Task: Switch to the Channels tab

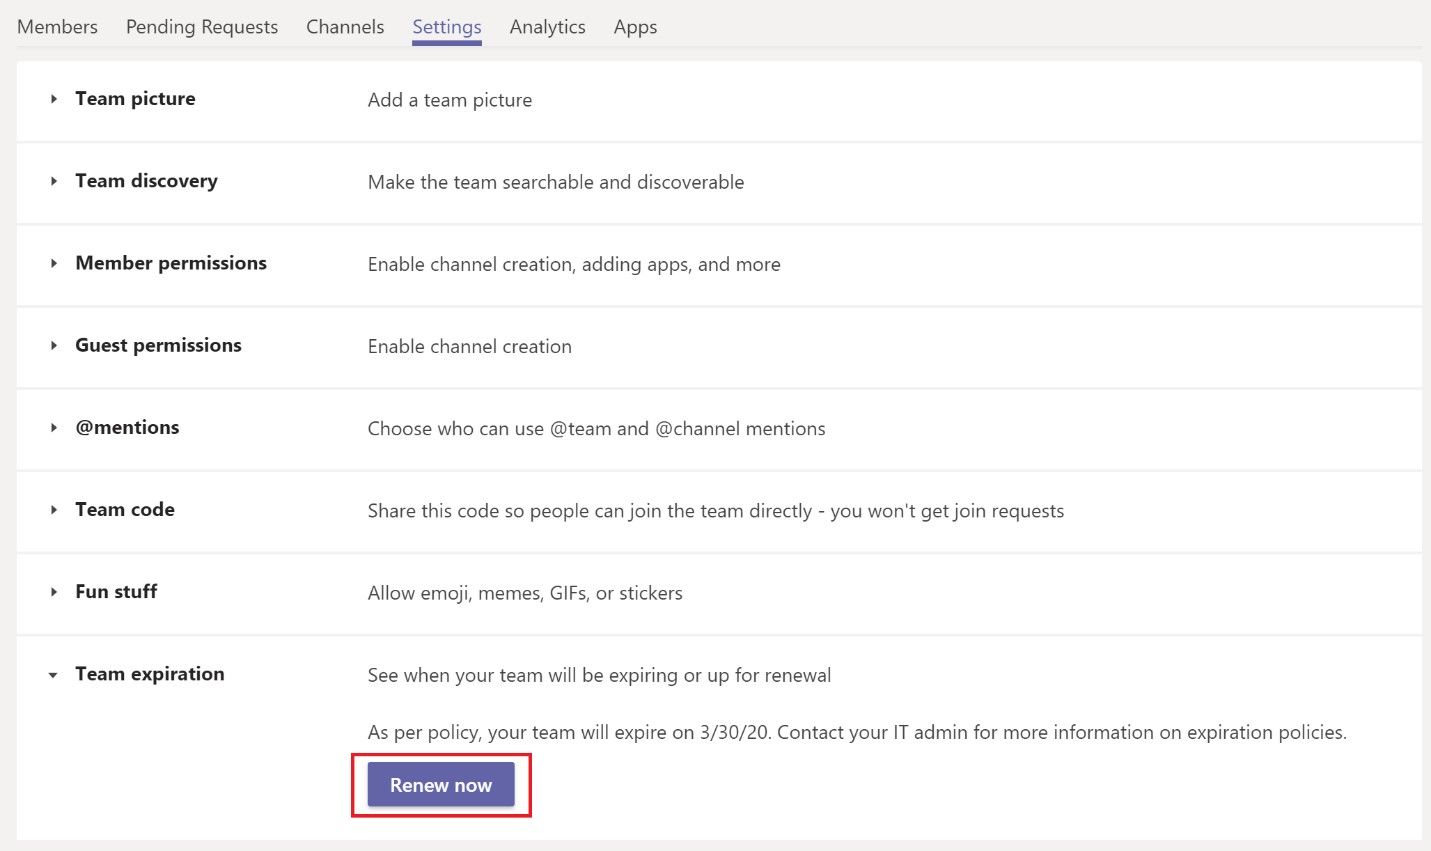Action: [344, 27]
